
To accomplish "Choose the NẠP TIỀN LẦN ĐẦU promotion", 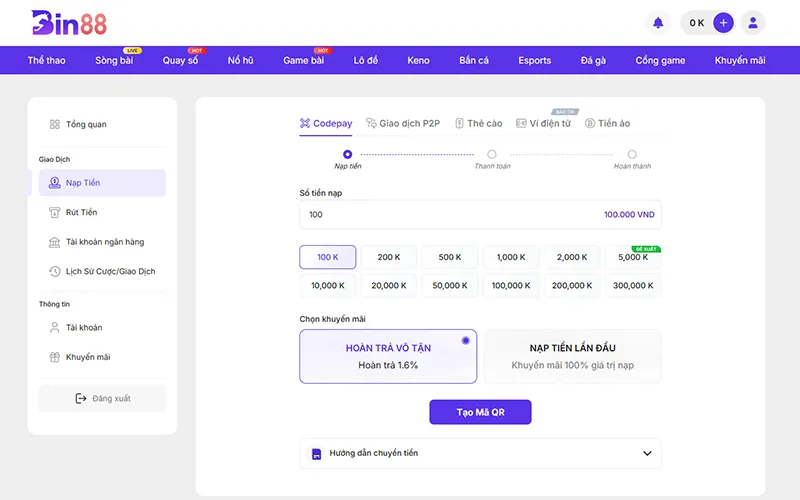I will click(572, 356).
